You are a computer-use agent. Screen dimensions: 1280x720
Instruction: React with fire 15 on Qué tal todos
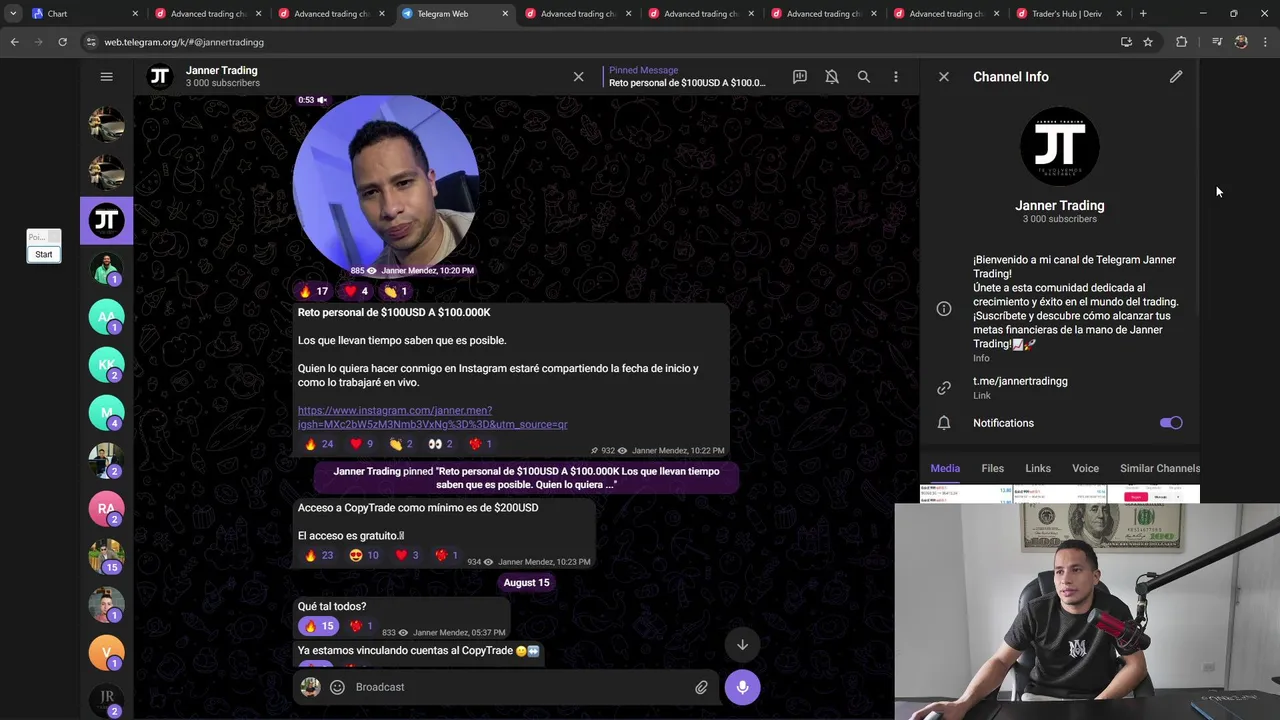click(318, 626)
